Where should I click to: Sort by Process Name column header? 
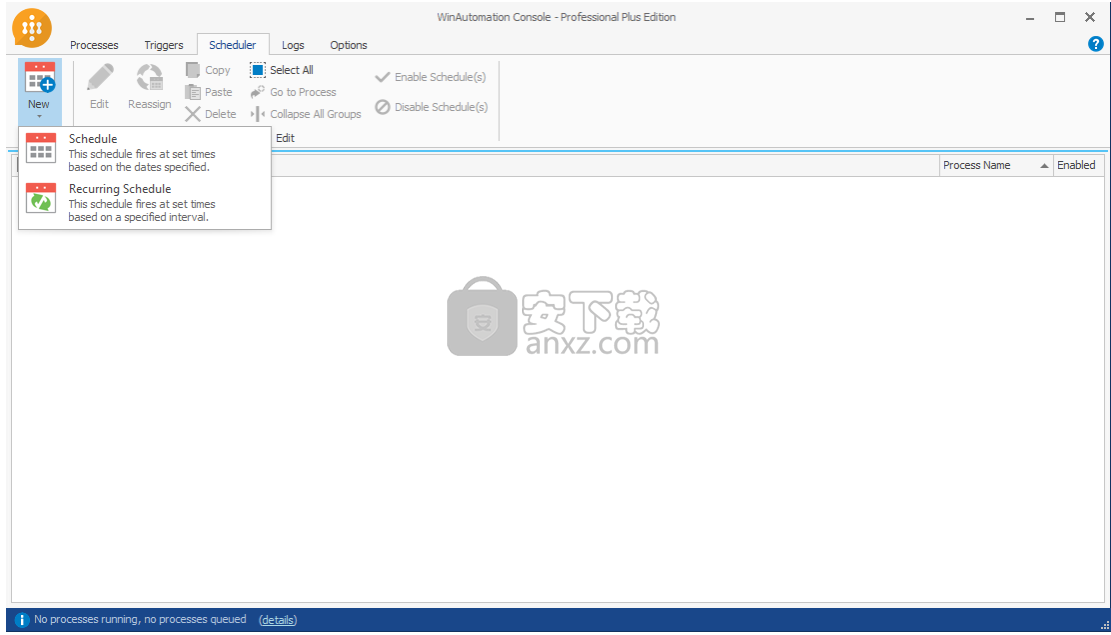(996, 165)
